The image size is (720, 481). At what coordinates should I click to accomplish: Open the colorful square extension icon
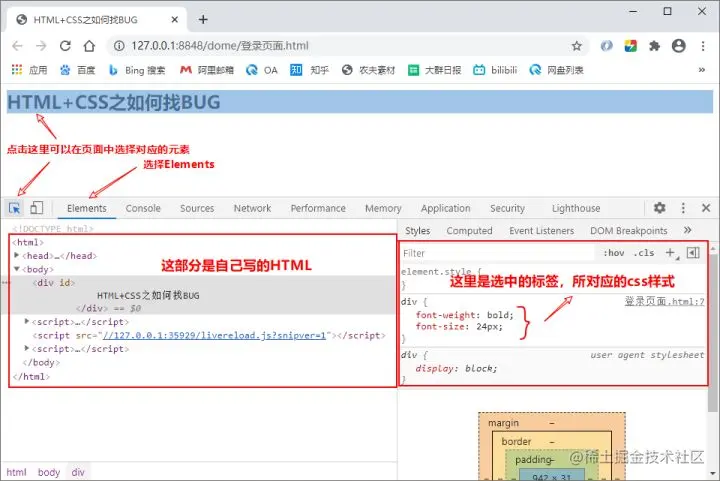pyautogui.click(x=630, y=46)
